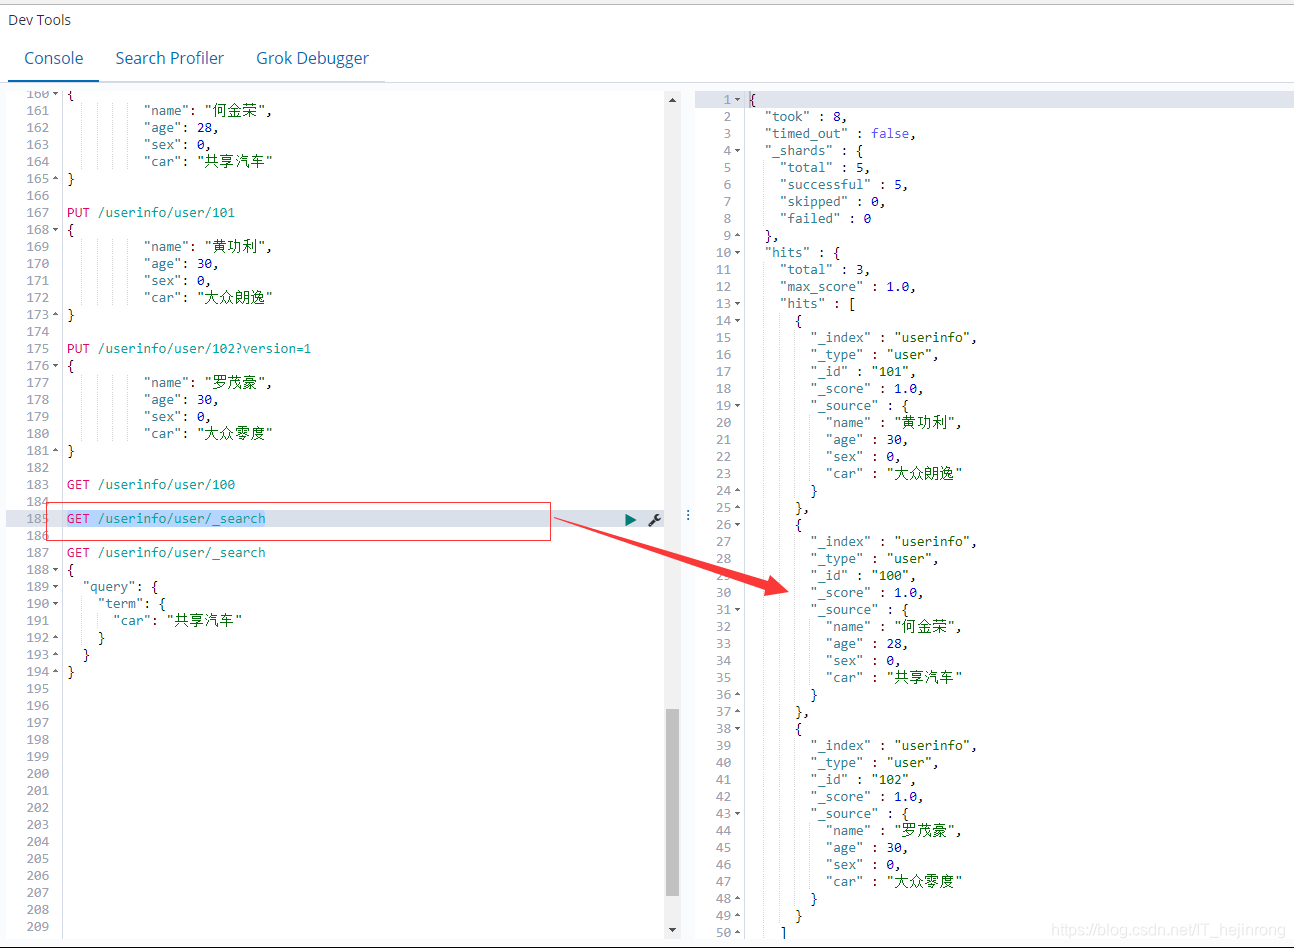Click "successful" : 5 in response
The image size is (1294, 948).
click(x=844, y=185)
